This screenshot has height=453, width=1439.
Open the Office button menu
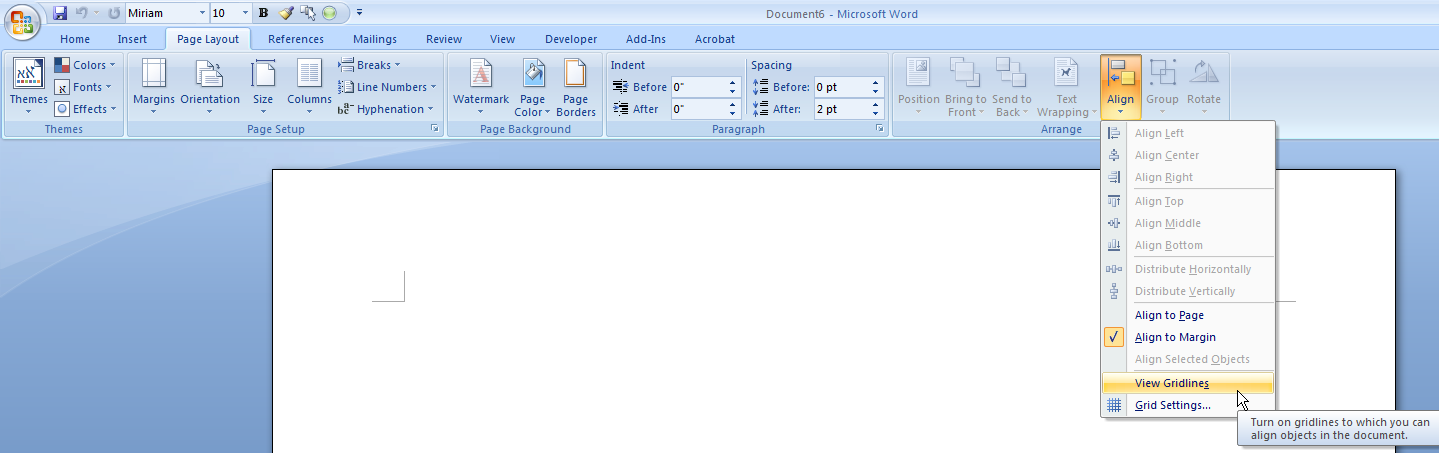[x=21, y=20]
